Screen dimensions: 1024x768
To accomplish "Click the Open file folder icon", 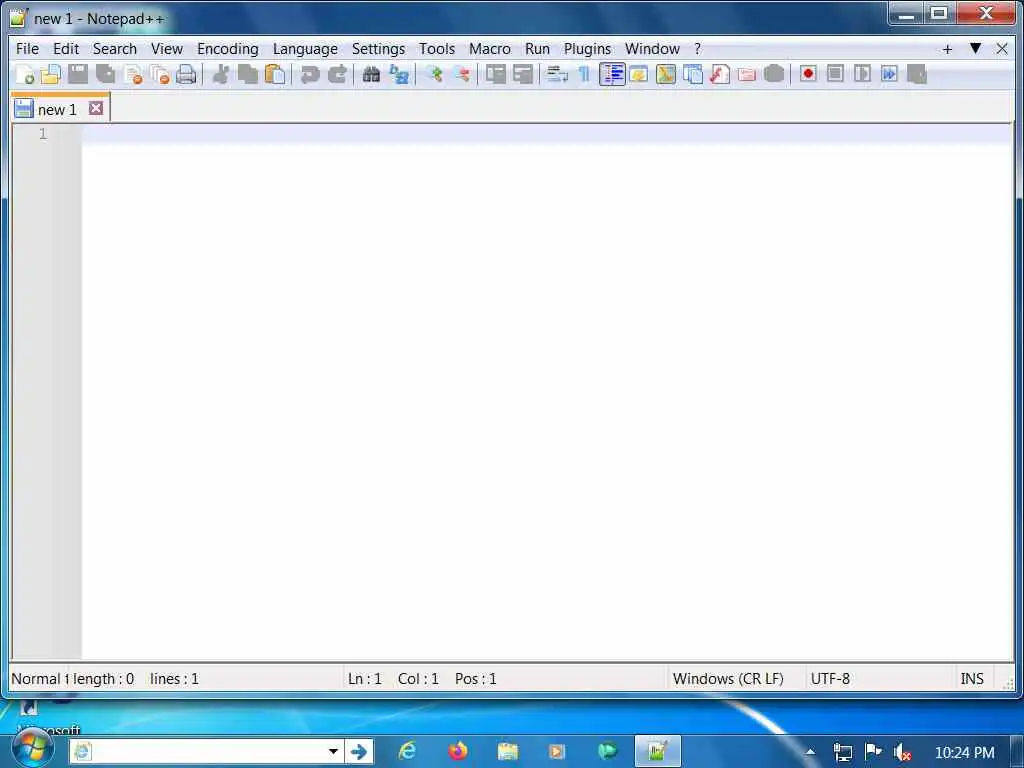I will coord(51,74).
